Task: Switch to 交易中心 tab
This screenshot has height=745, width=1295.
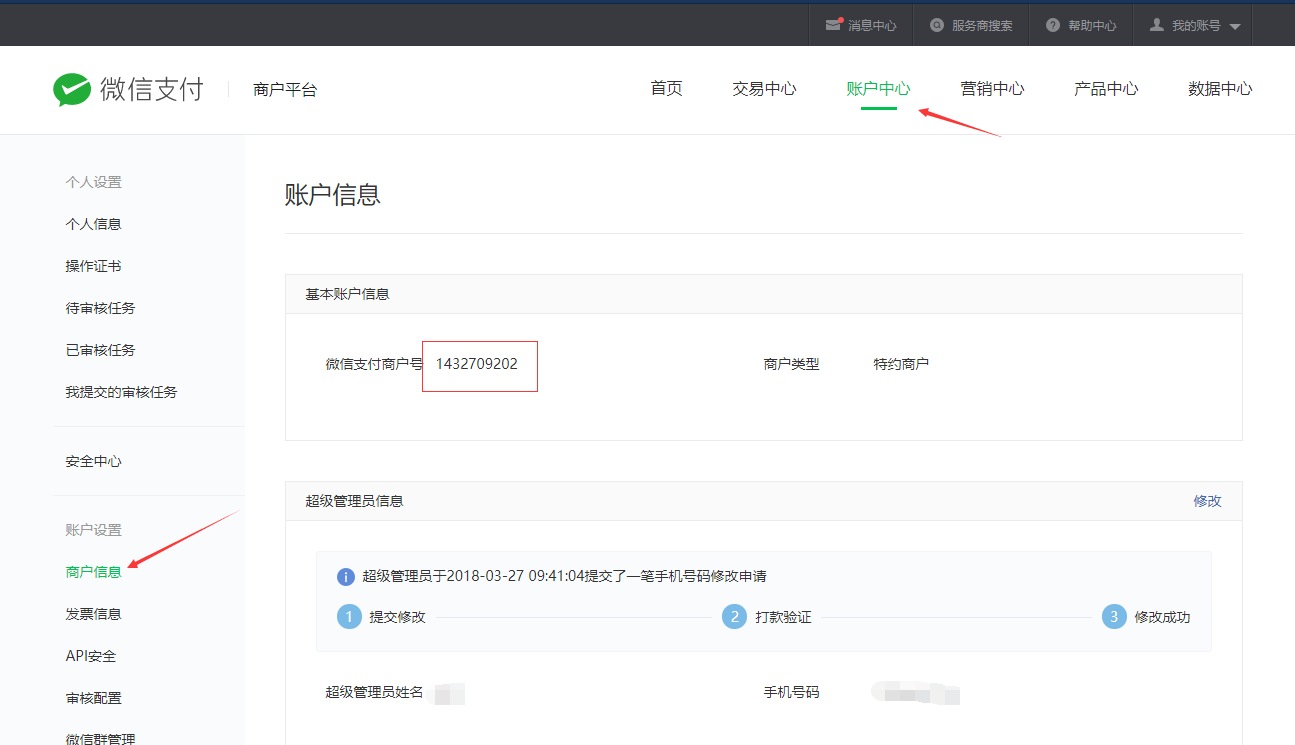Action: (764, 89)
